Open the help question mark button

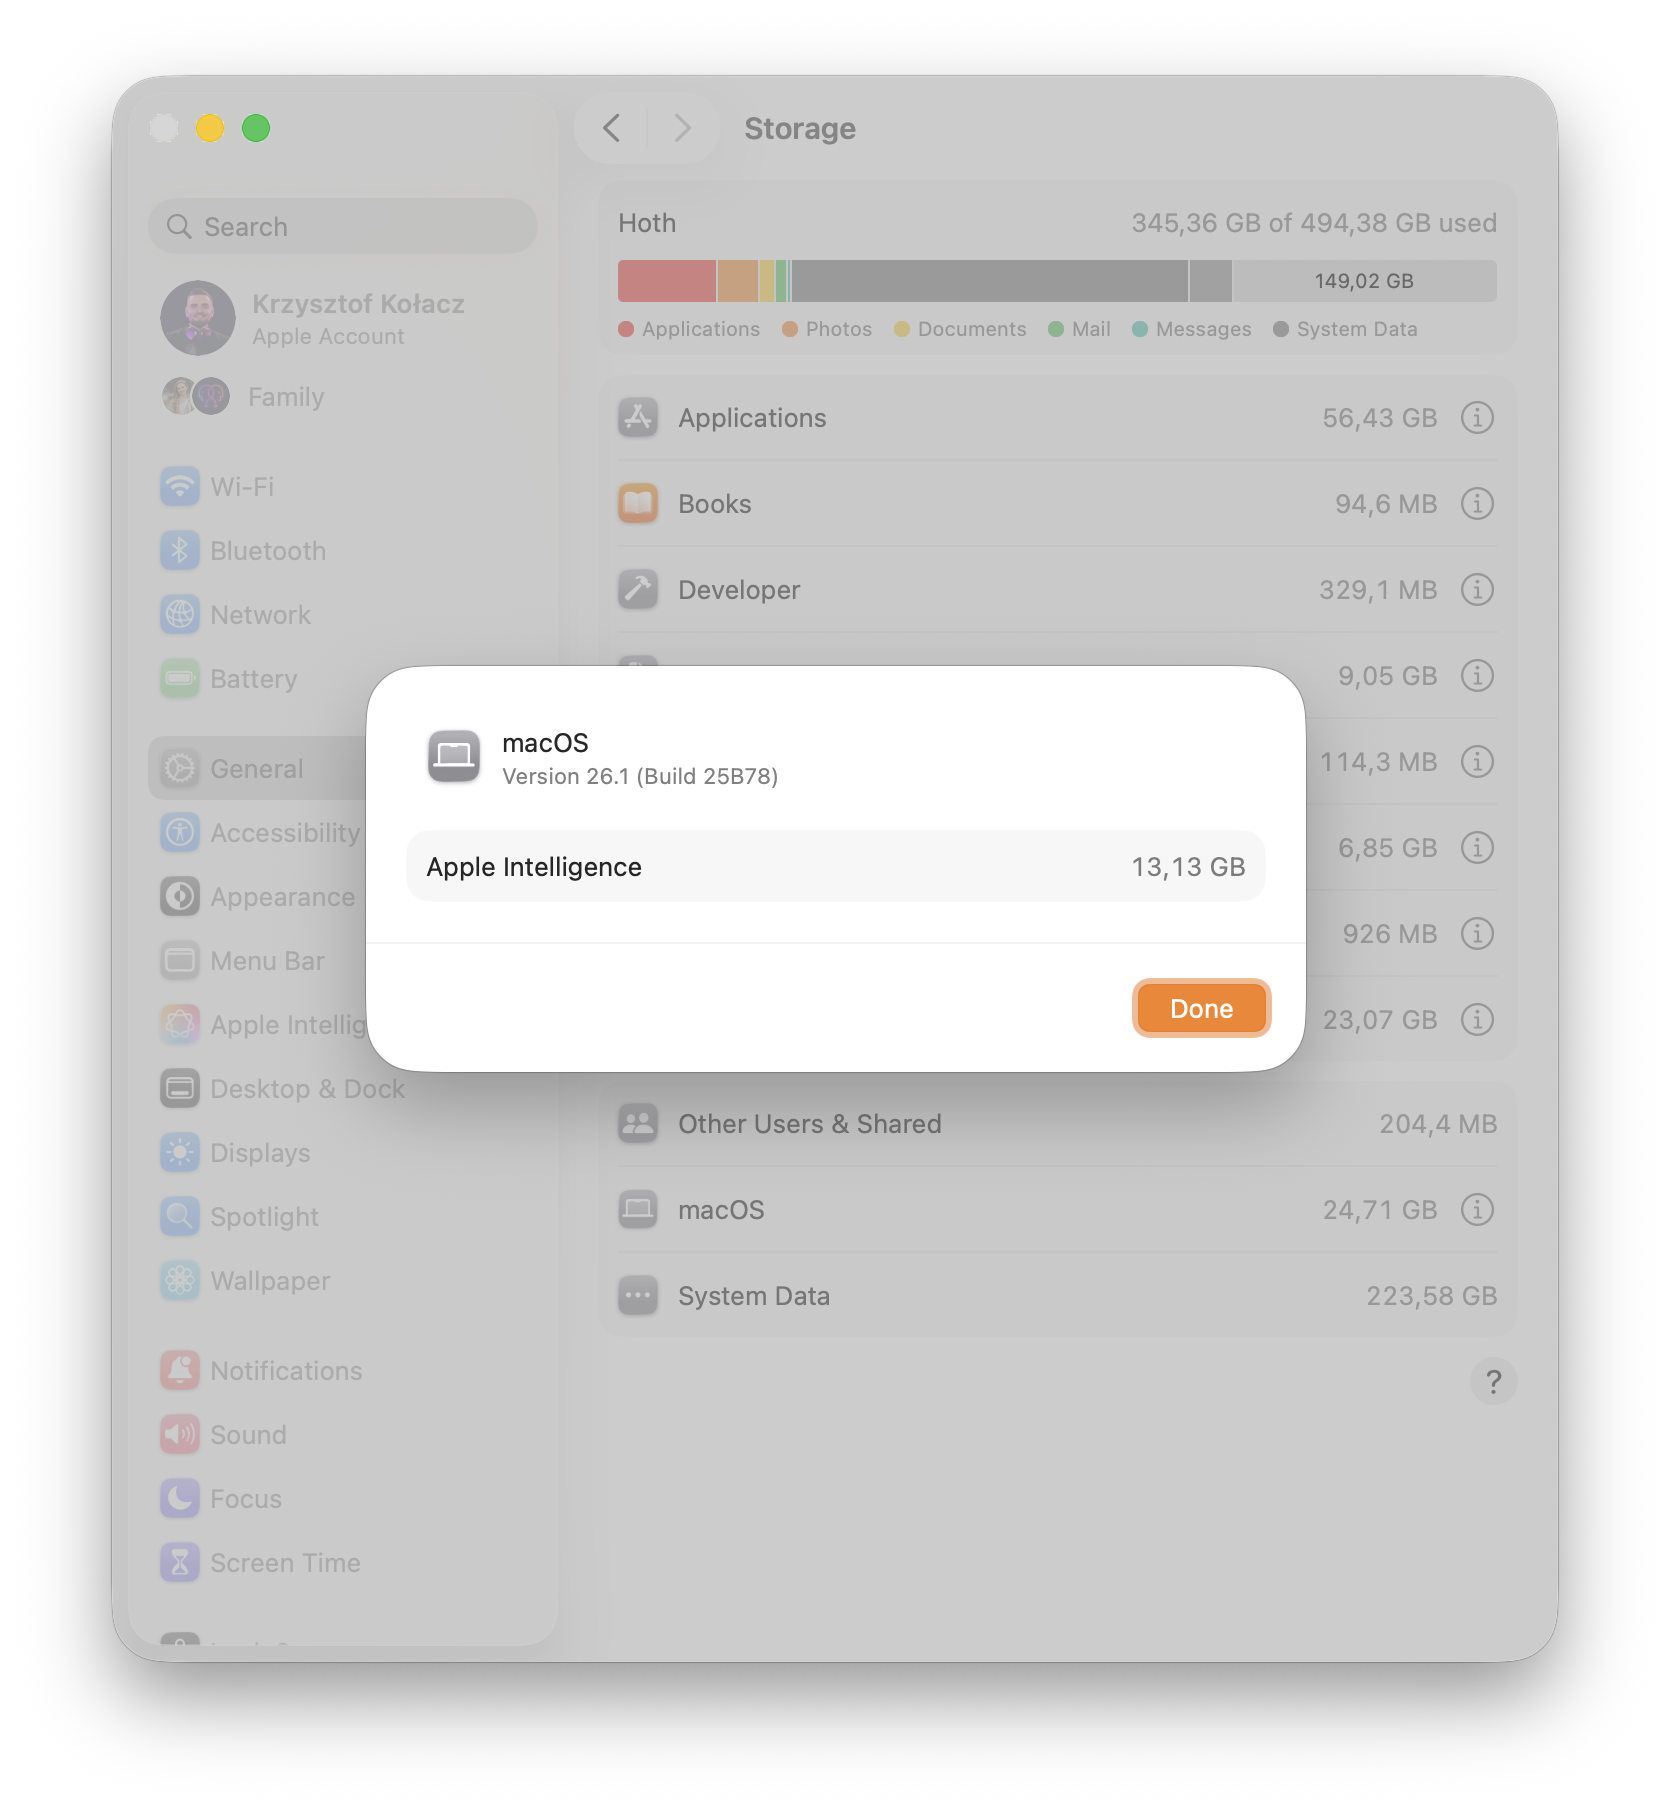pos(1493,1381)
